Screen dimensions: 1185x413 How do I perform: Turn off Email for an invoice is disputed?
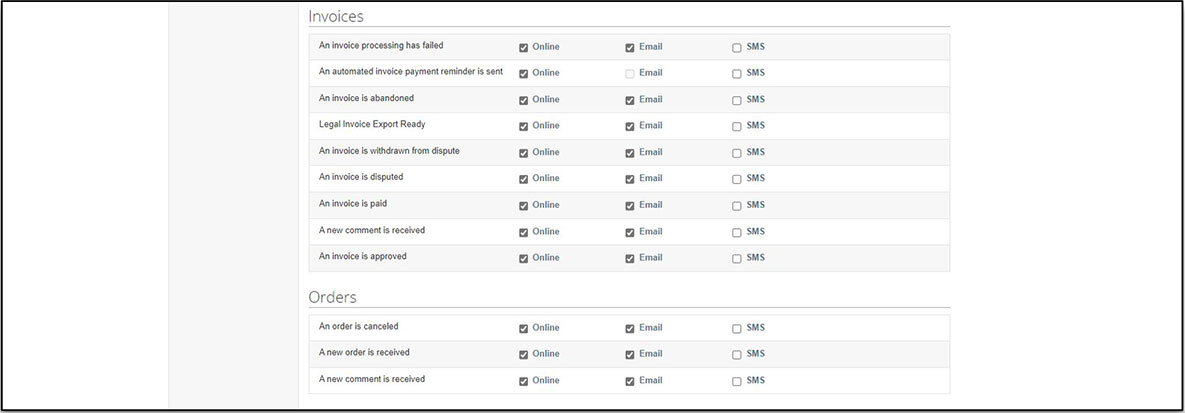click(630, 179)
